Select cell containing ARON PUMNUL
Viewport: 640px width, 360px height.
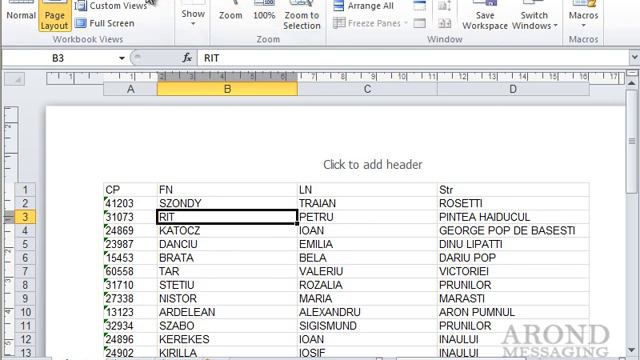coord(513,312)
